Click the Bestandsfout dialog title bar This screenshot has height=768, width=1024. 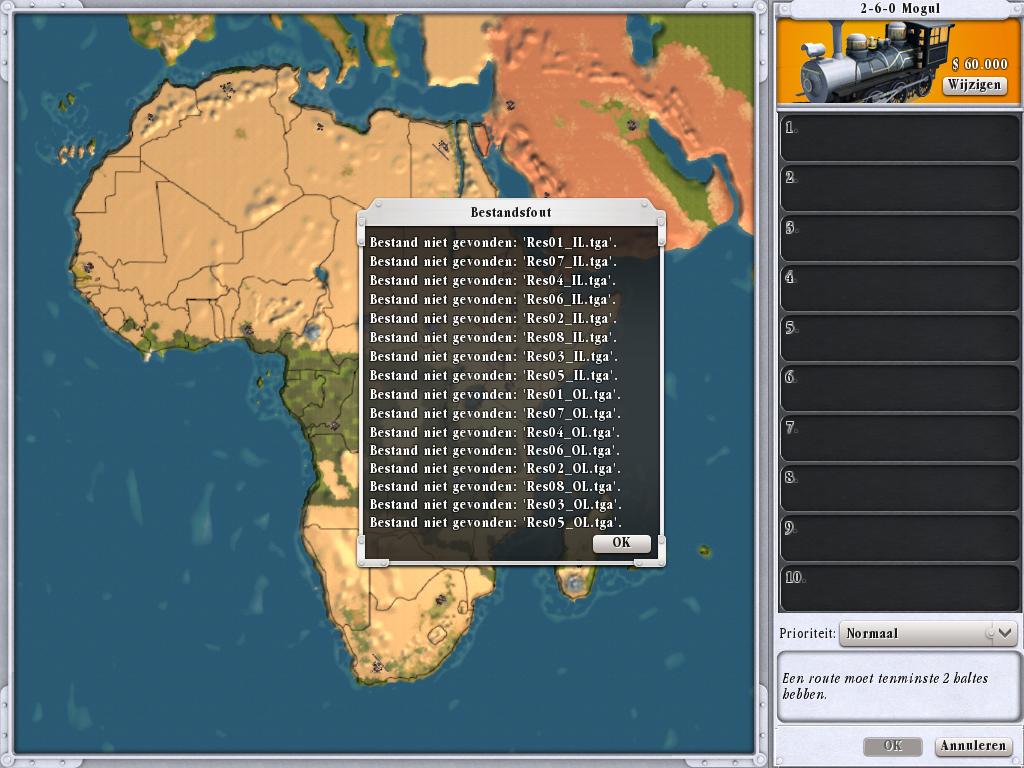tap(511, 212)
